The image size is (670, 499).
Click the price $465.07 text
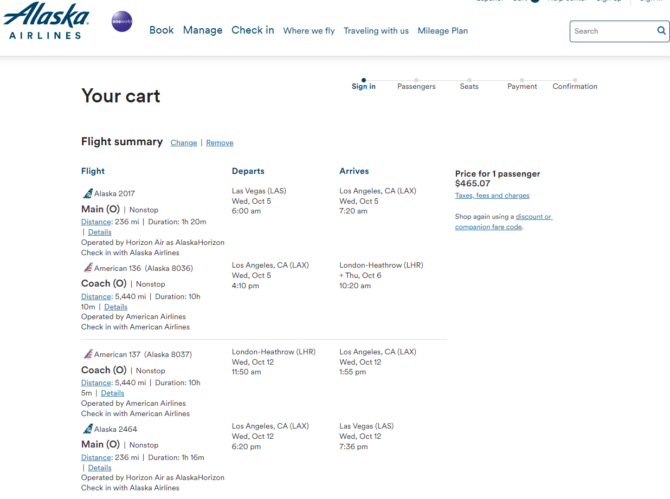coord(473,184)
